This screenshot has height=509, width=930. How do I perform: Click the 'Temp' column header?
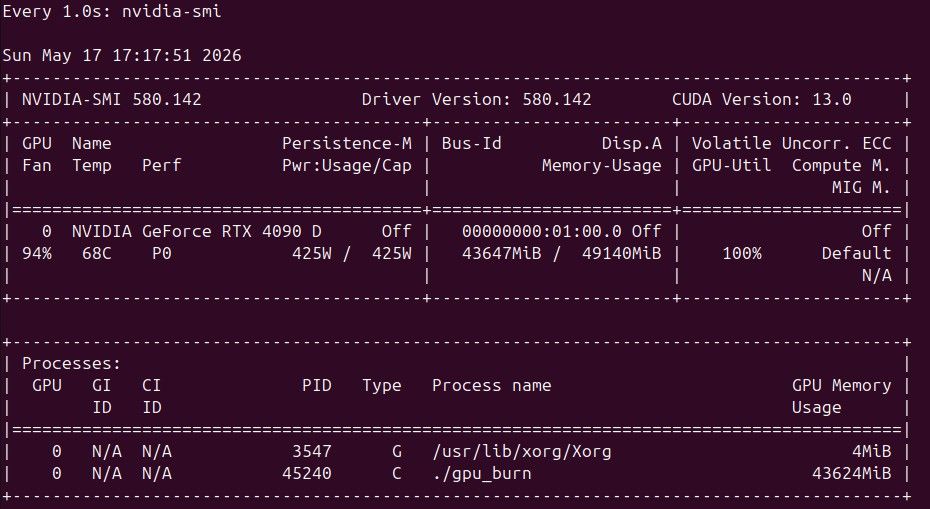(92, 166)
